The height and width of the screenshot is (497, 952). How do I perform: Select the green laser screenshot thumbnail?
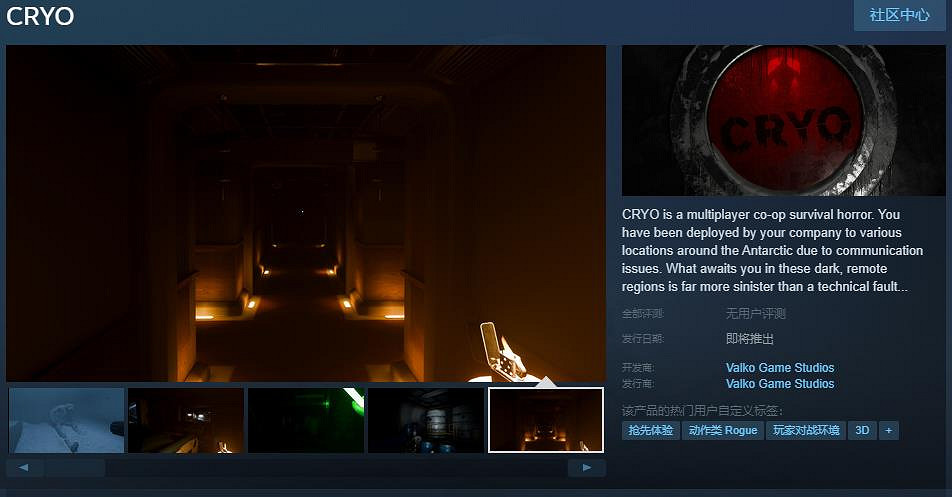click(x=306, y=421)
